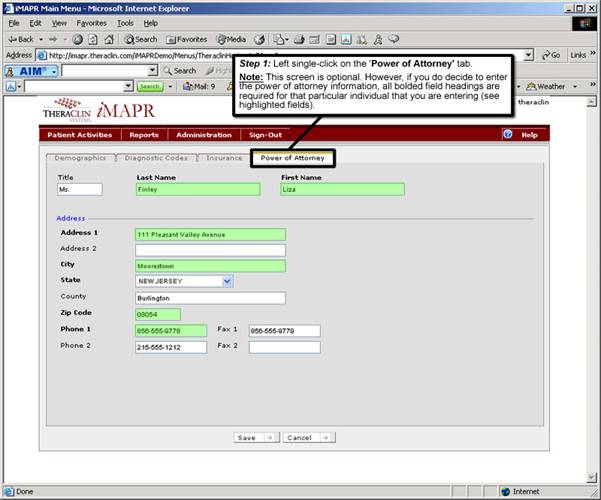Expand the State dropdown list
Image resolution: width=601 pixels, height=500 pixels.
227,281
